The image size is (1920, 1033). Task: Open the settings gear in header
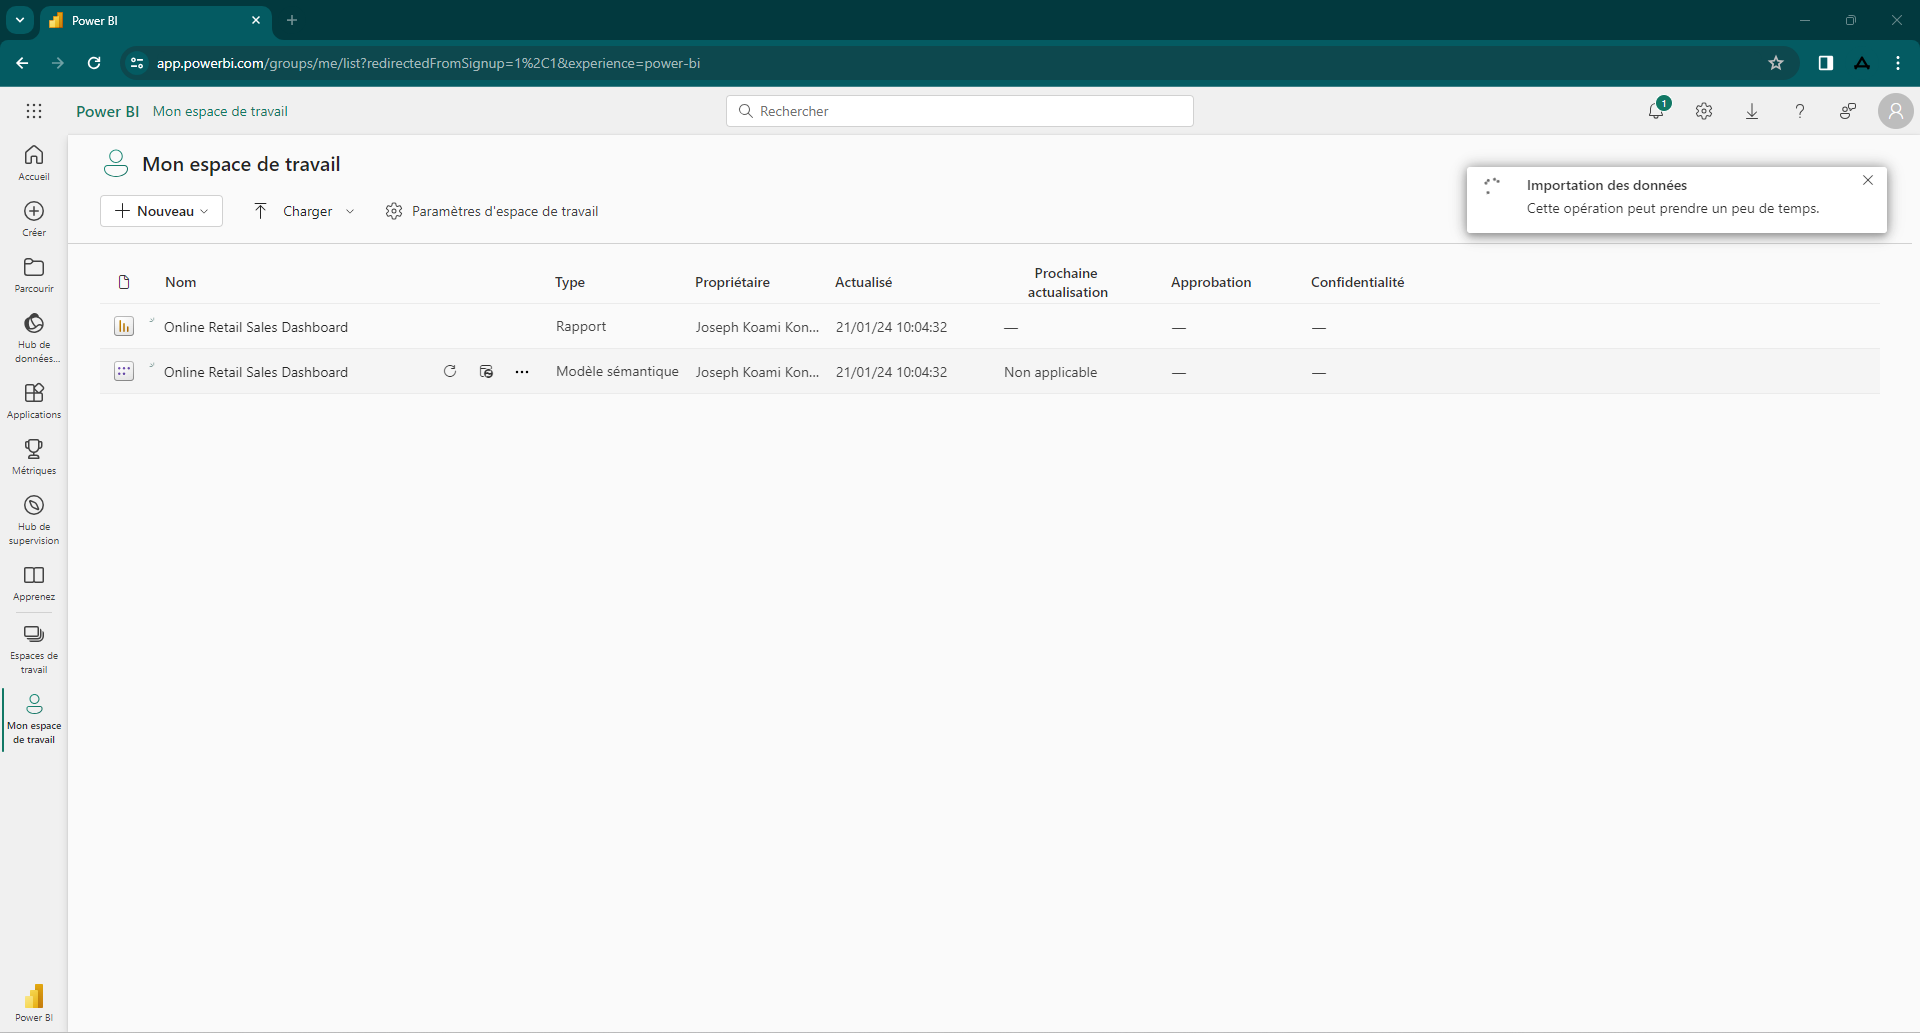[x=1704, y=111]
